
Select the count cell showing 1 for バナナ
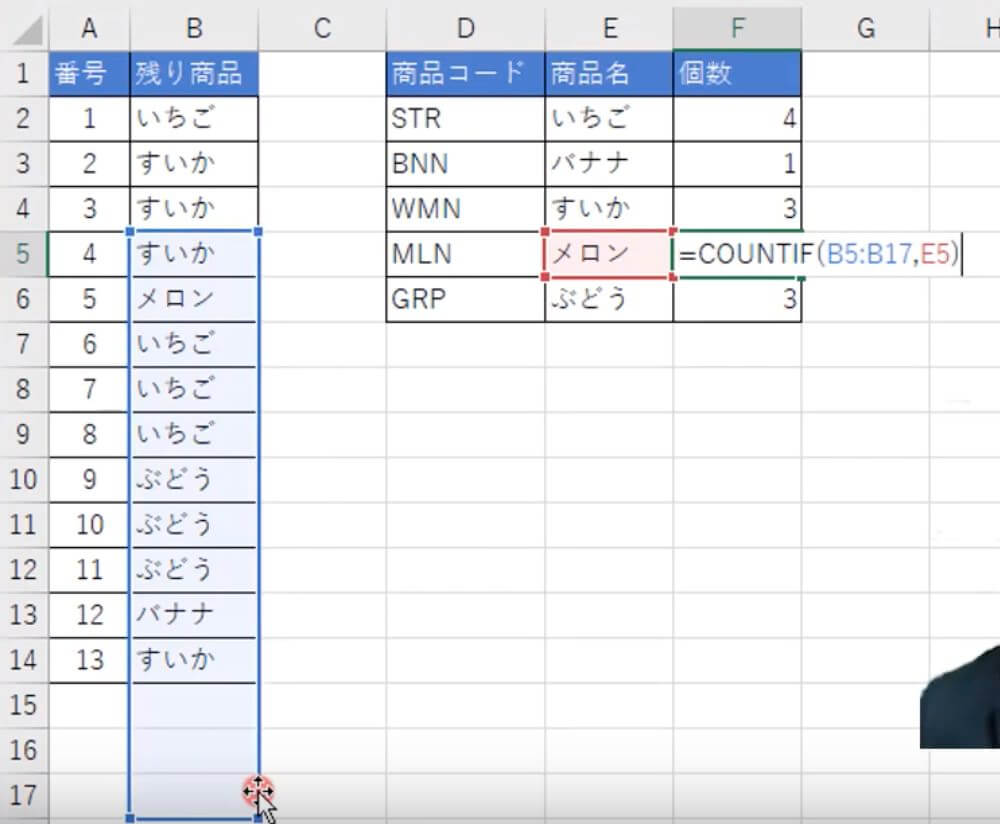[x=737, y=164]
